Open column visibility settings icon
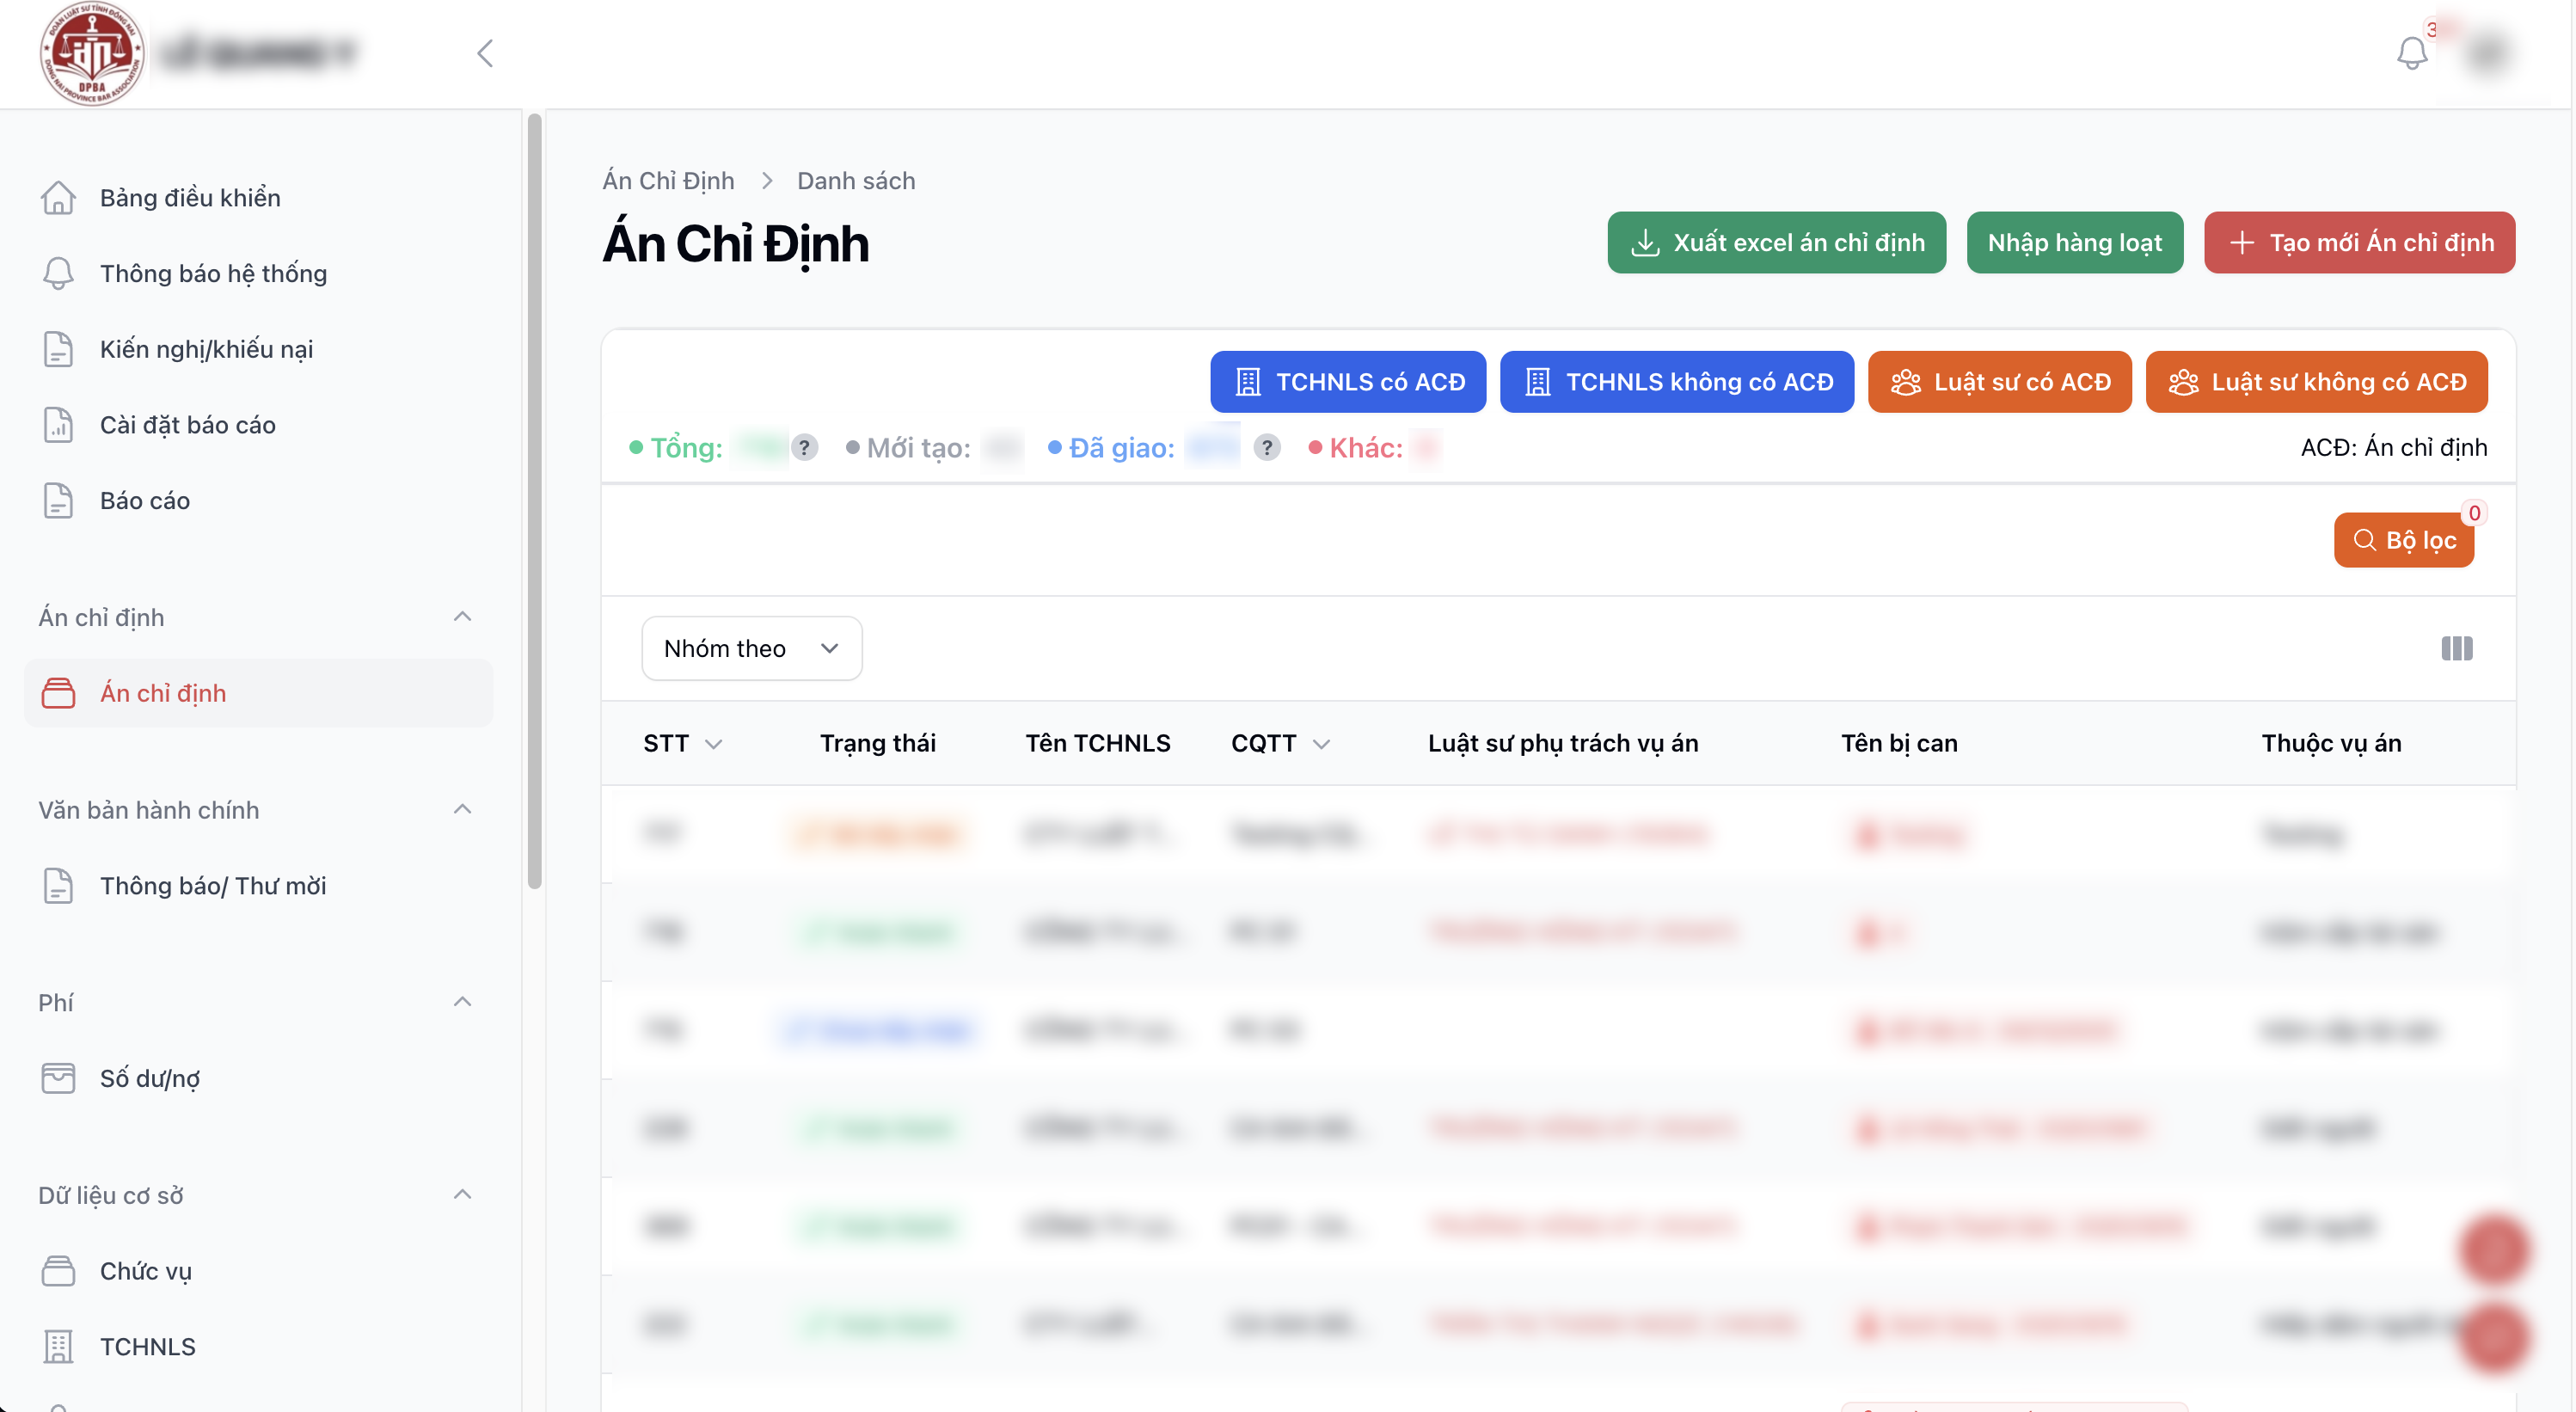2576x1412 pixels. click(2456, 648)
